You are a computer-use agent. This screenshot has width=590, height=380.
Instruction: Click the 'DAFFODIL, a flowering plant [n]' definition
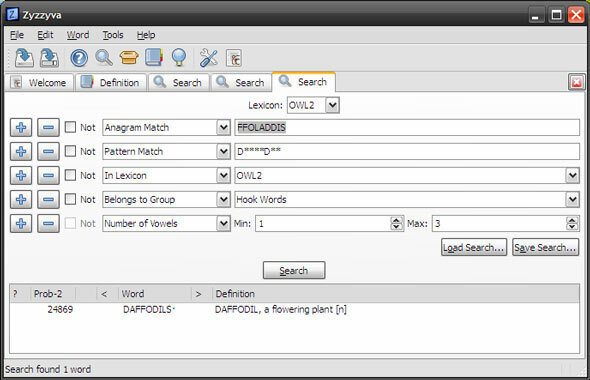281,310
